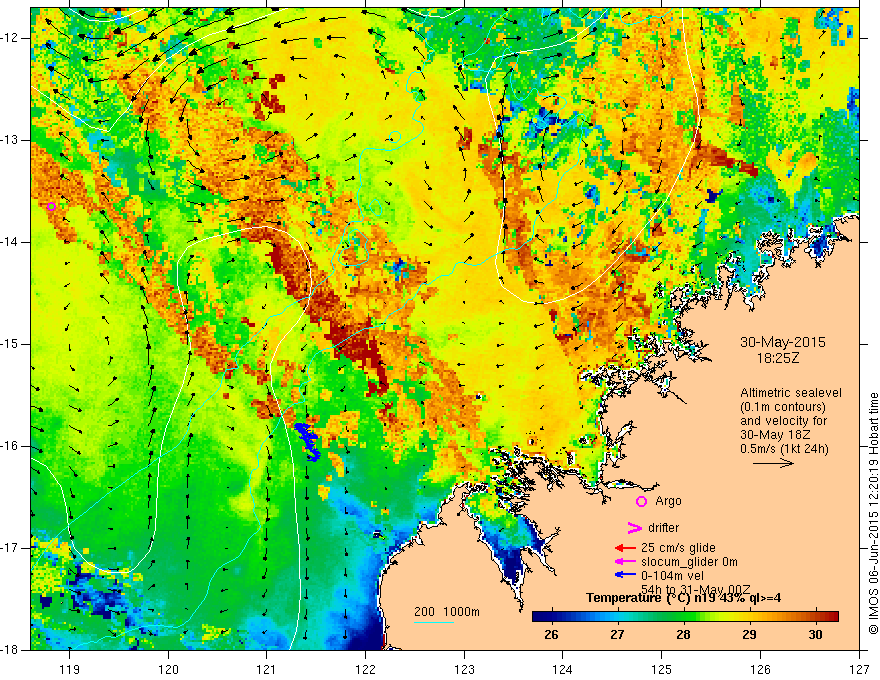Click the Altimetric sealevel text
The height and width of the screenshot is (680, 880).
coord(791,393)
